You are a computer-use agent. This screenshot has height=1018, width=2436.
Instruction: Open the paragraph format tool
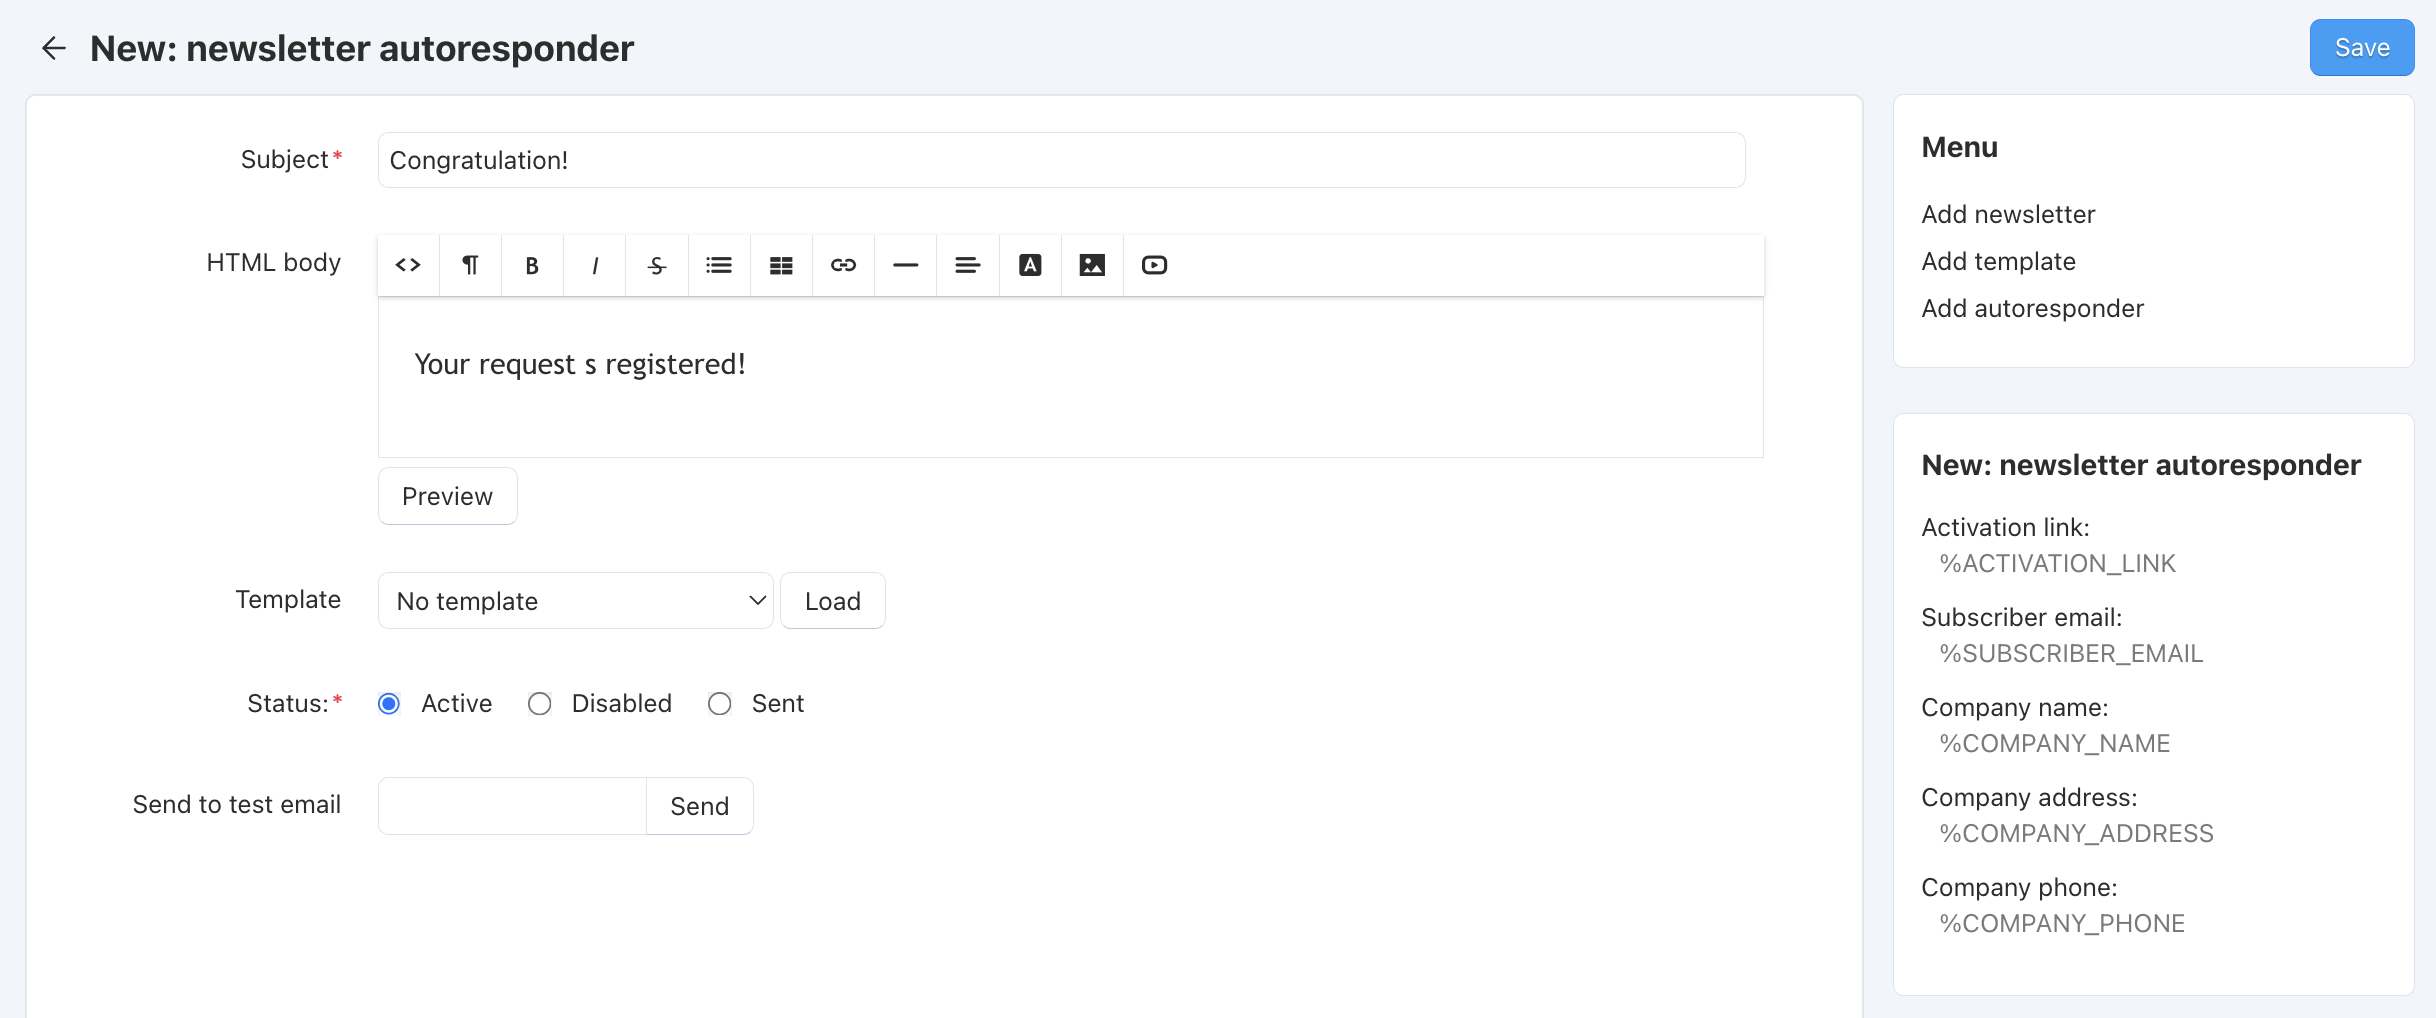(x=470, y=265)
